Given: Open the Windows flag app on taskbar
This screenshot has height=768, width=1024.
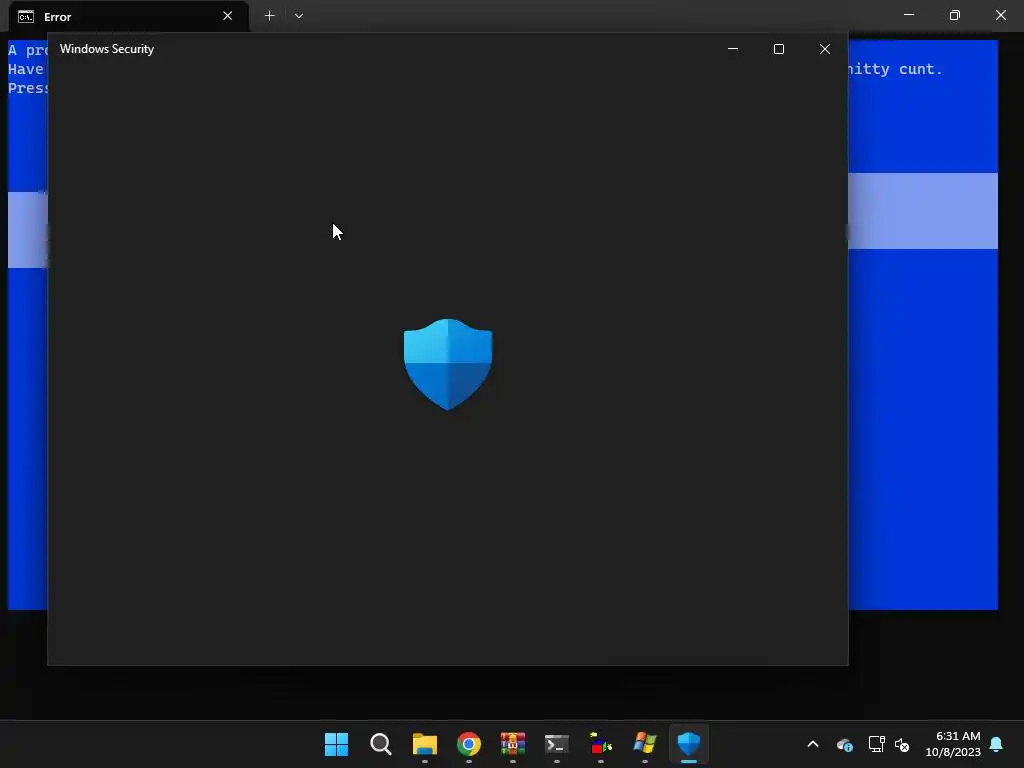Looking at the screenshot, I should (645, 744).
